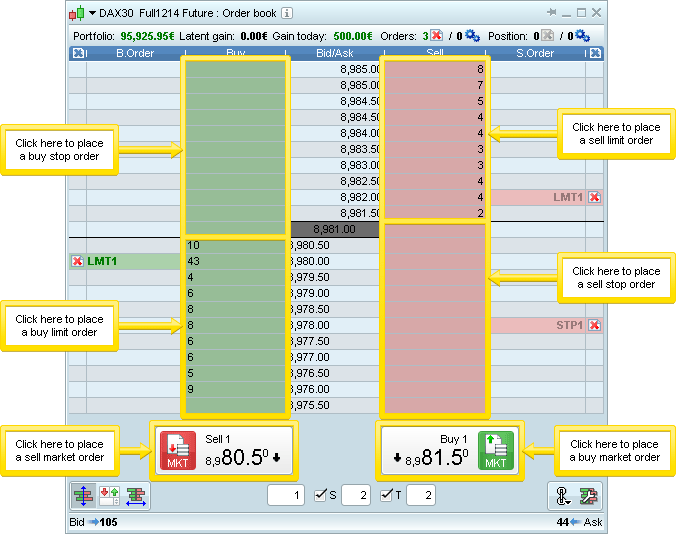Image resolution: width=676 pixels, height=534 pixels.
Task: Click the center order book icon in bottom toolbar
Action: click(110, 495)
